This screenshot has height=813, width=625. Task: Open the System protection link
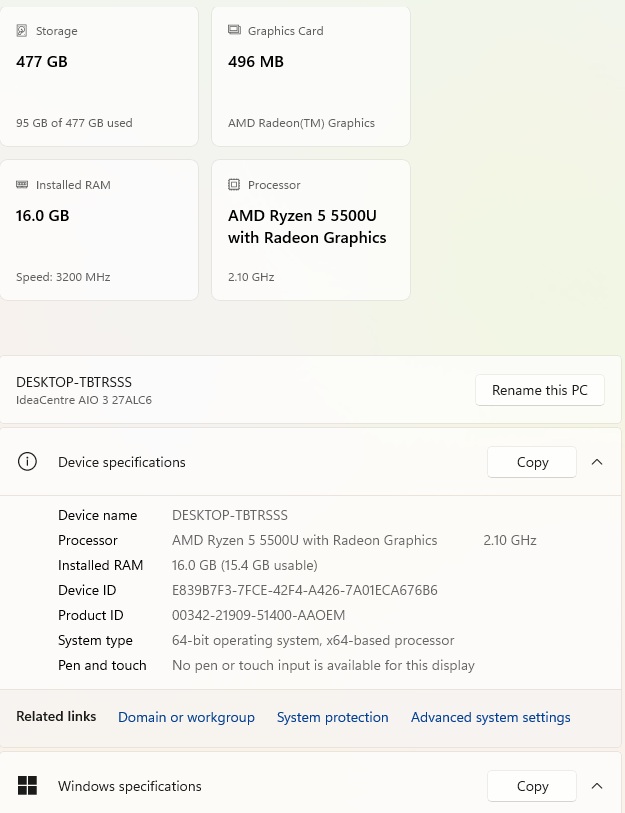[x=332, y=717]
